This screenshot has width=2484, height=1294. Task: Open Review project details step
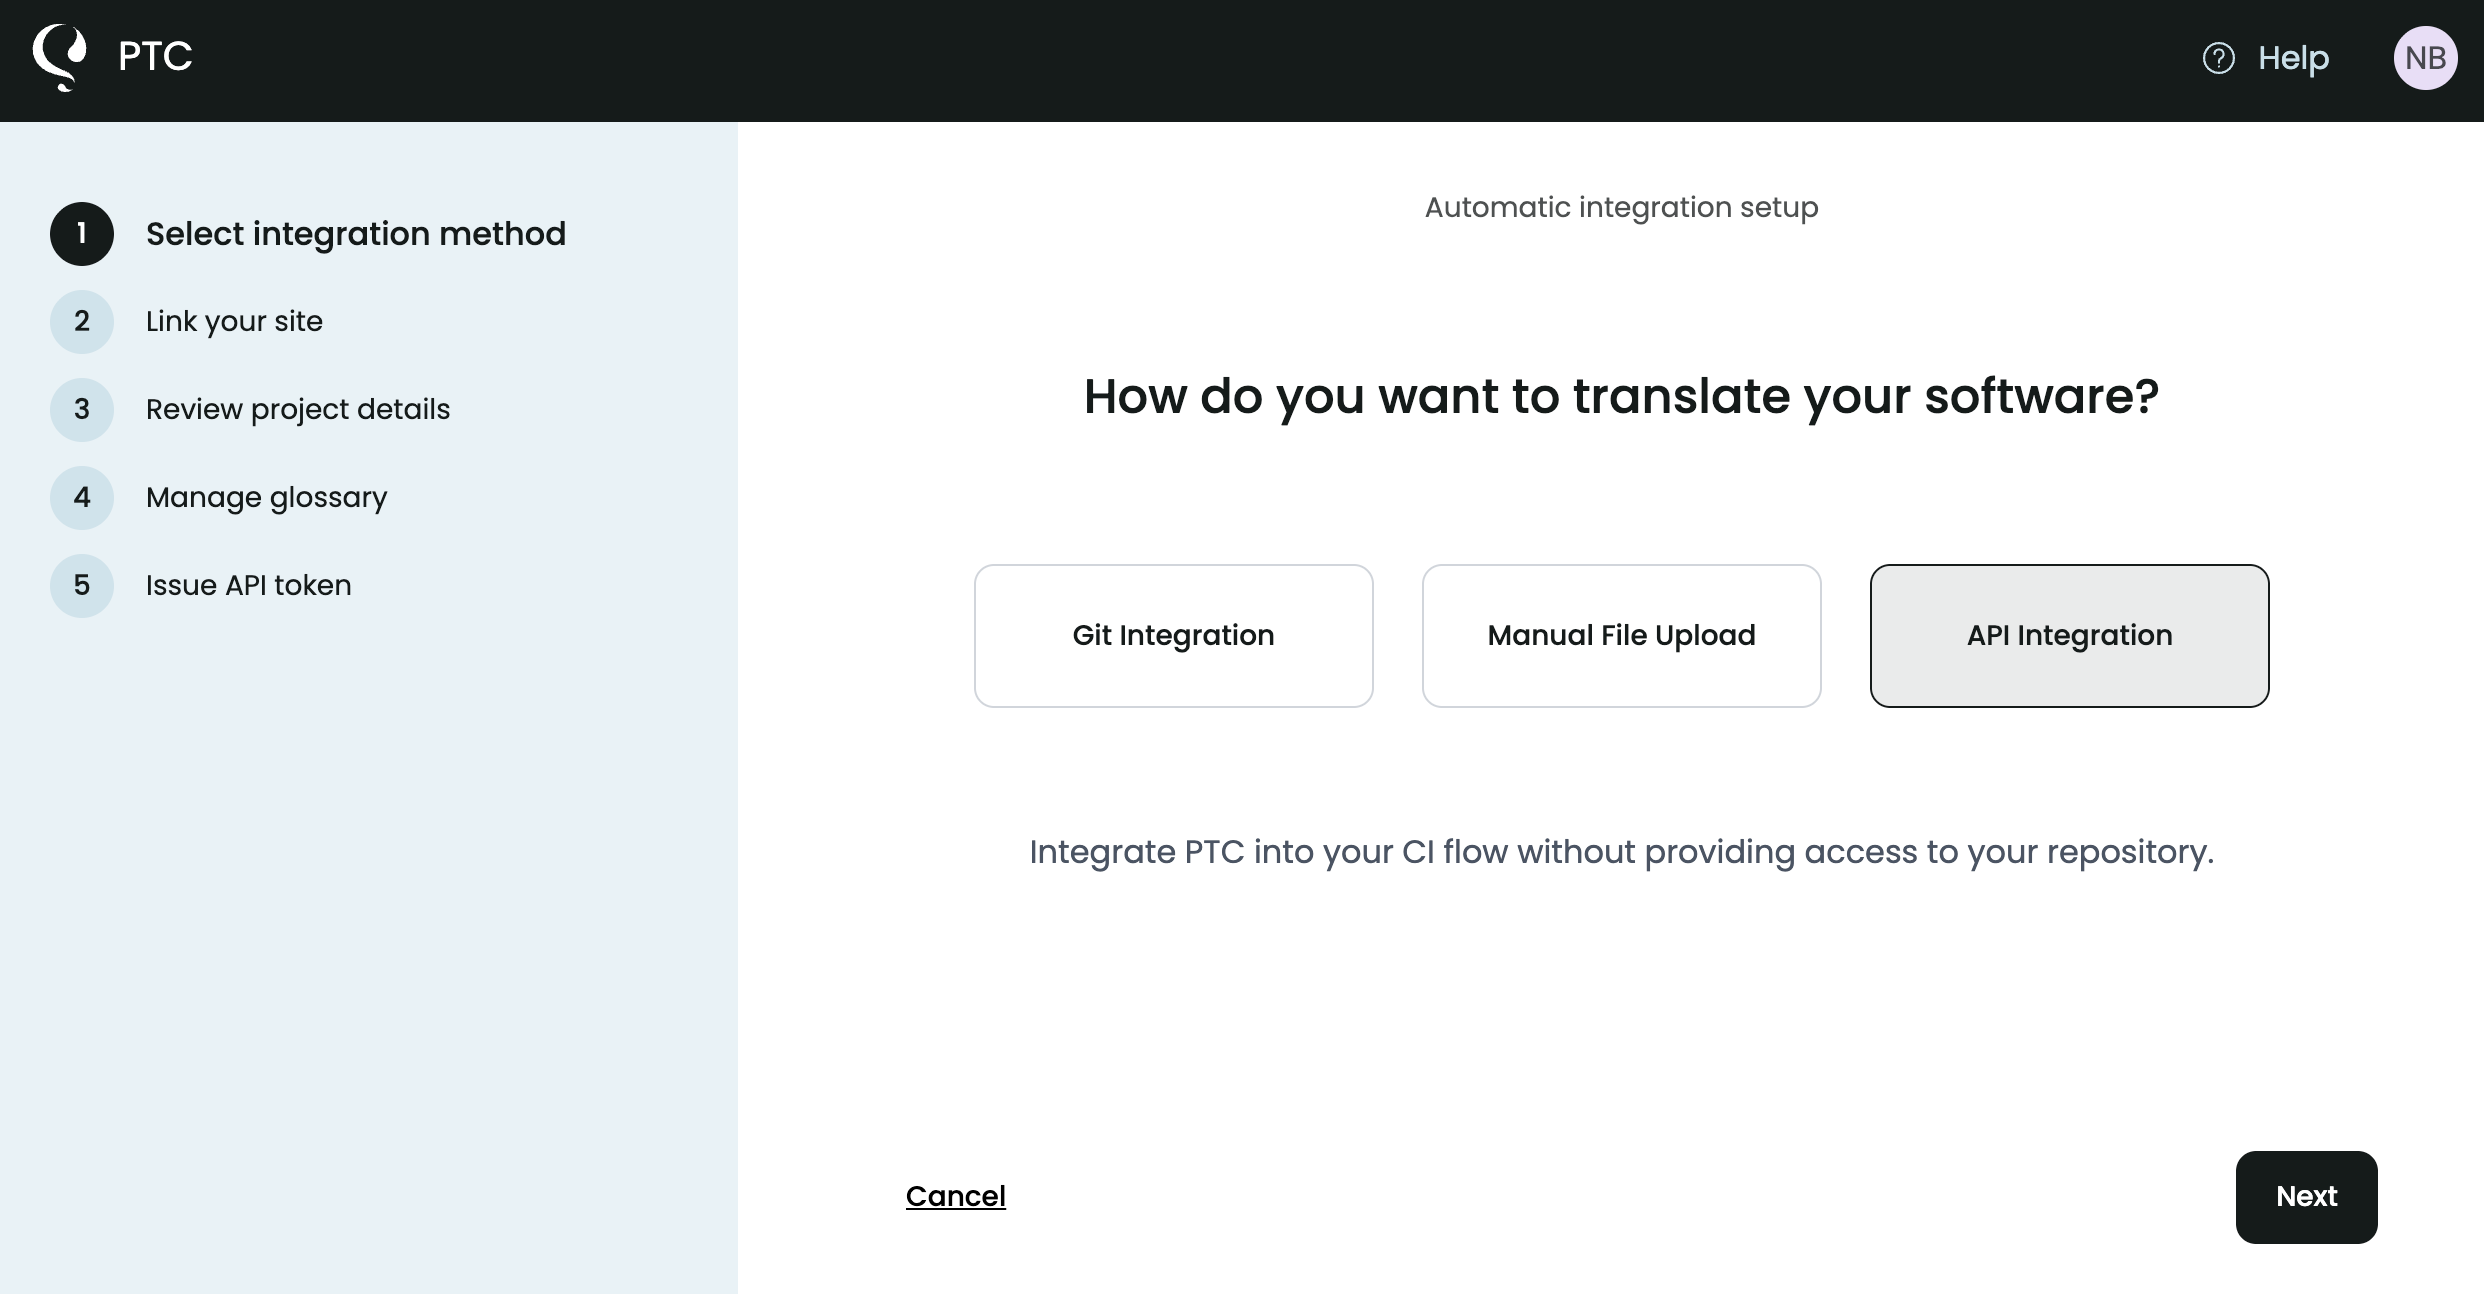click(x=298, y=409)
